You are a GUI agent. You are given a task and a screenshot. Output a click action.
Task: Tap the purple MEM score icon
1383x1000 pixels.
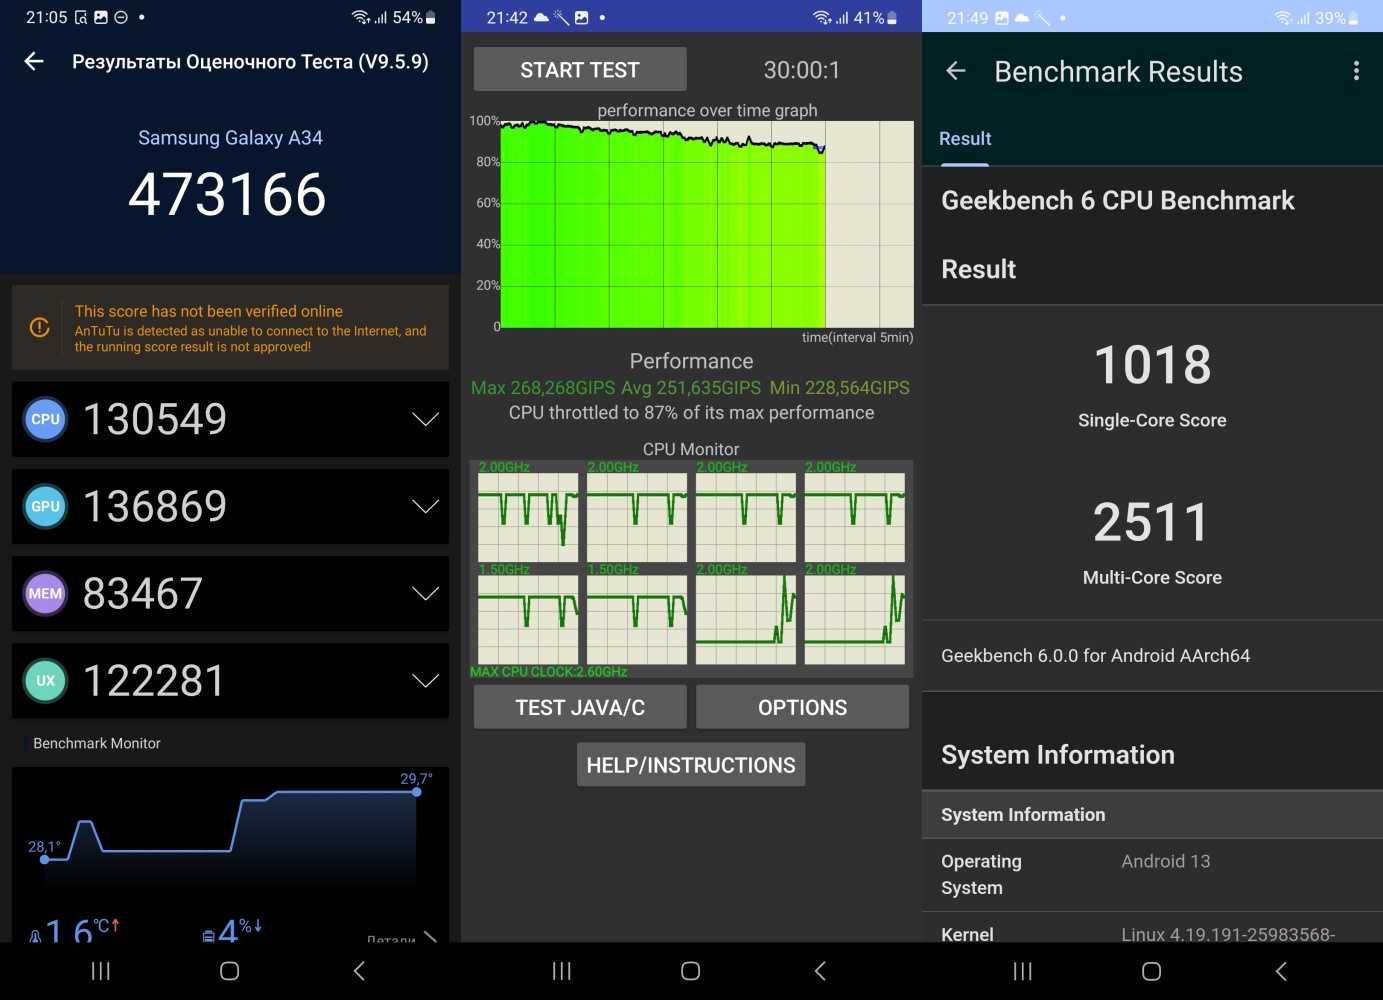pyautogui.click(x=45, y=594)
